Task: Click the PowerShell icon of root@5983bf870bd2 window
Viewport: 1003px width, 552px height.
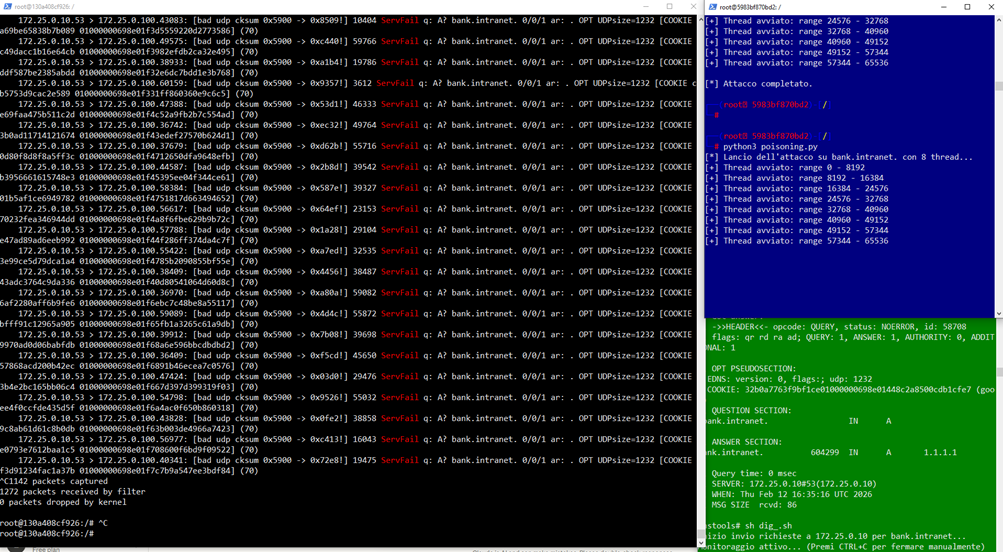Action: (712, 6)
